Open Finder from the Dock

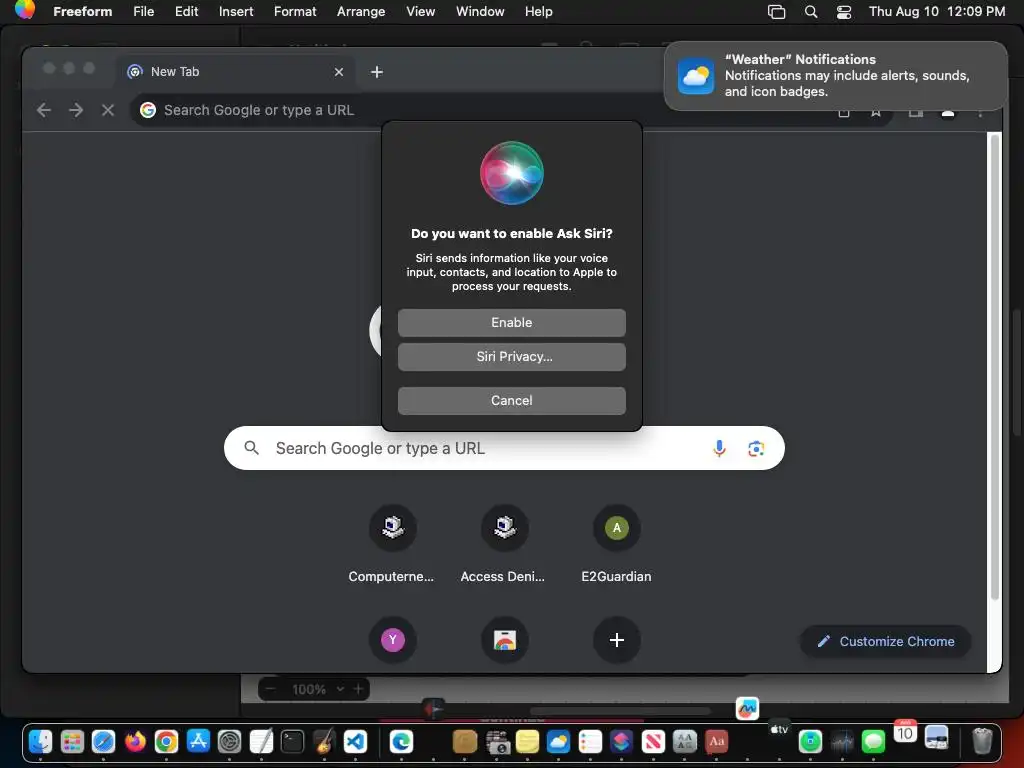pos(40,741)
